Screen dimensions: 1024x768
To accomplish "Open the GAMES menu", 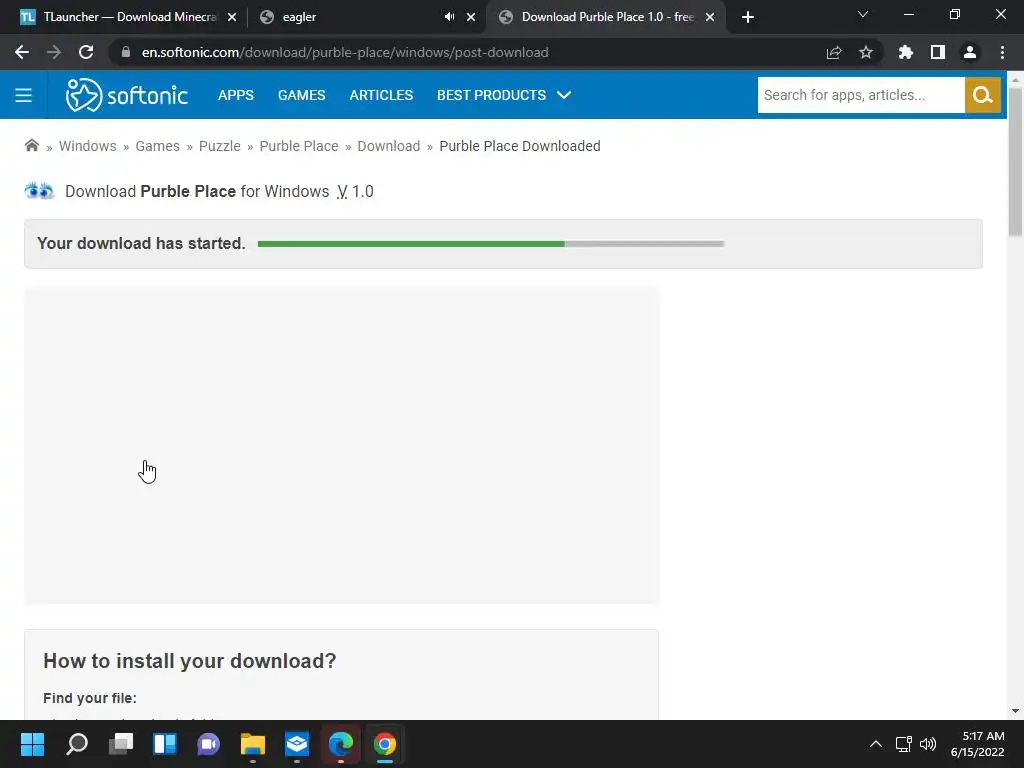I will coord(301,95).
